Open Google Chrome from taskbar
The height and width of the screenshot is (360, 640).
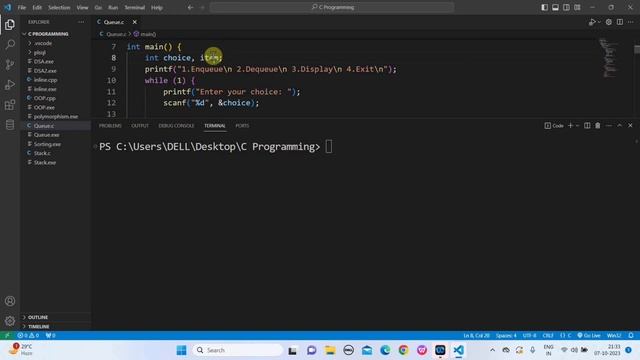tap(403, 350)
